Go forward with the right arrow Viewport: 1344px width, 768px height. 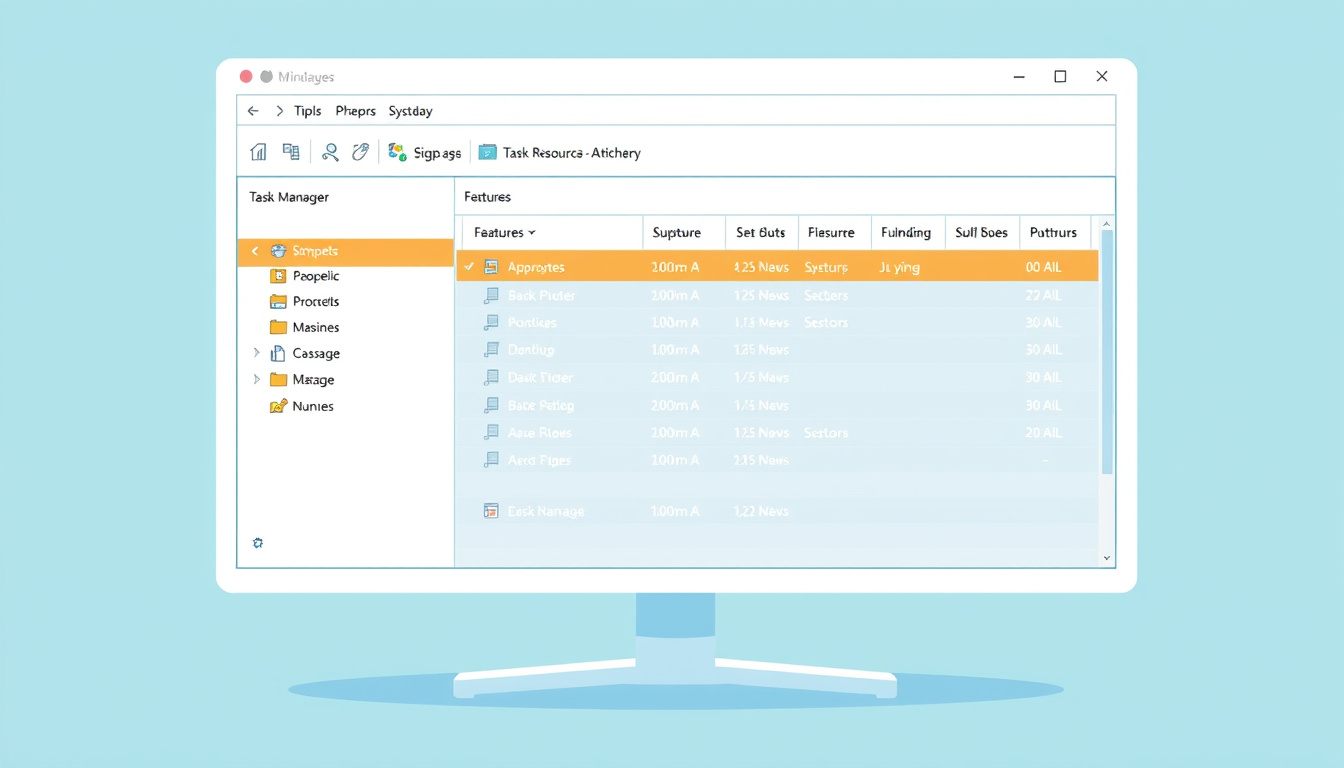tap(280, 111)
